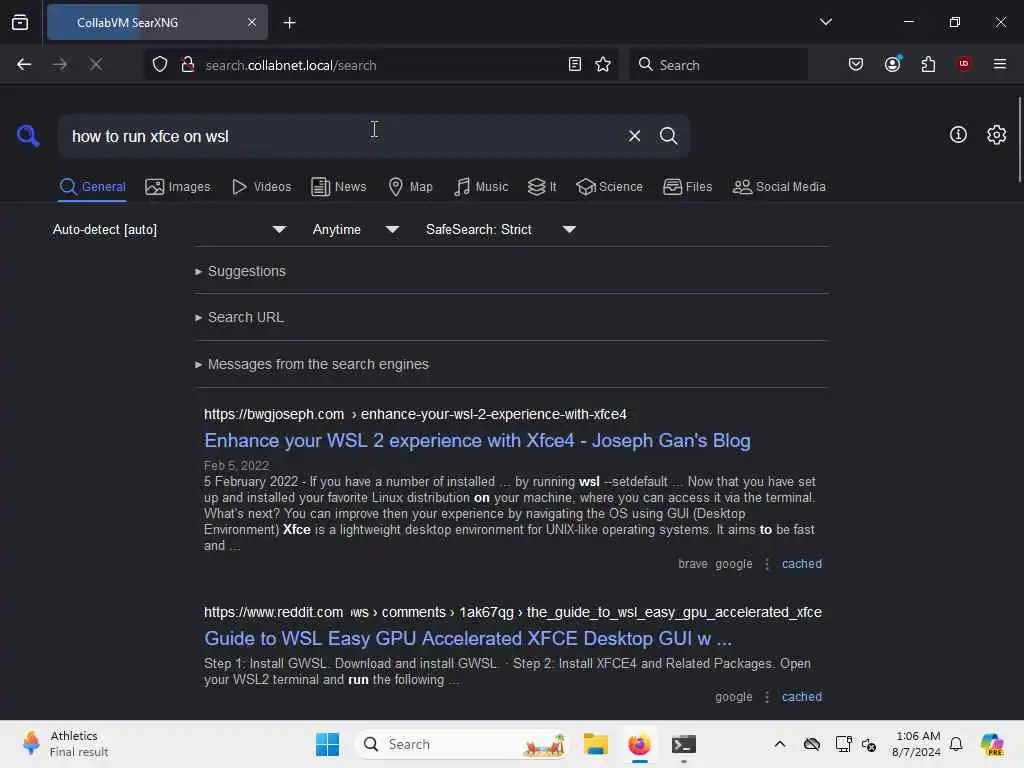This screenshot has width=1024, height=768.
Task: Stop loading the page
Action: click(95, 64)
